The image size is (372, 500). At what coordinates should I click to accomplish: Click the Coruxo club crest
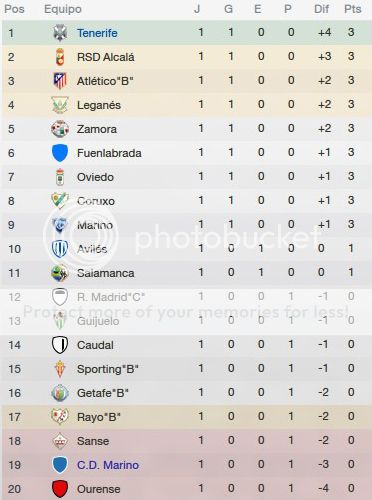(x=60, y=201)
